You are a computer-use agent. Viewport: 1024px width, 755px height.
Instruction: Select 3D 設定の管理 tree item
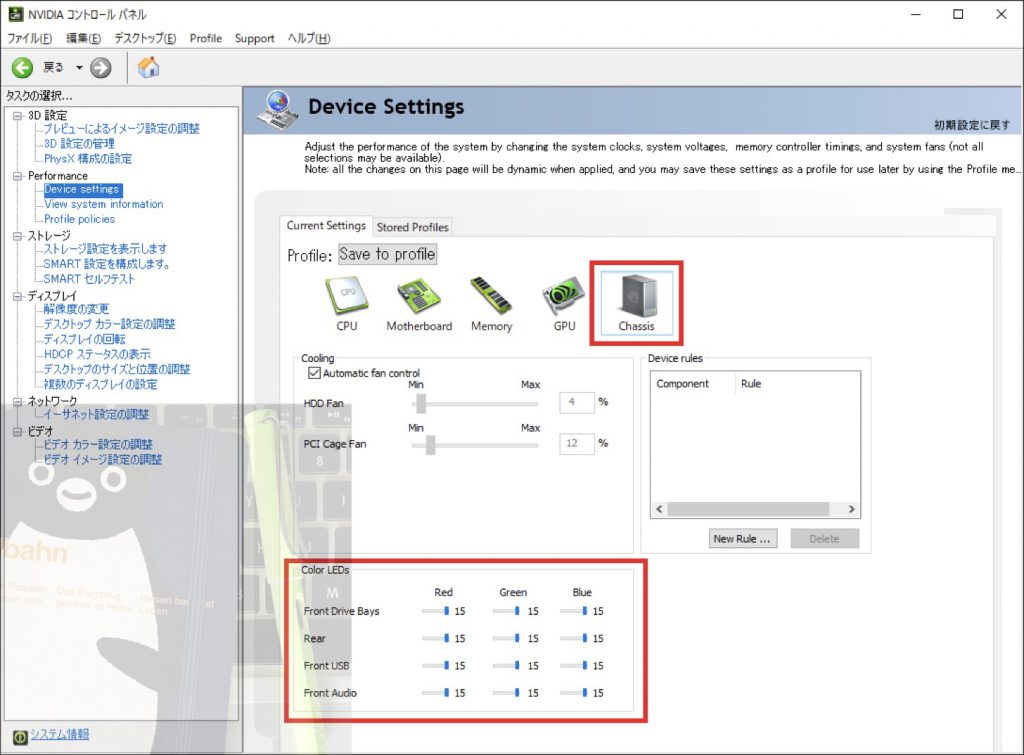tap(79, 144)
